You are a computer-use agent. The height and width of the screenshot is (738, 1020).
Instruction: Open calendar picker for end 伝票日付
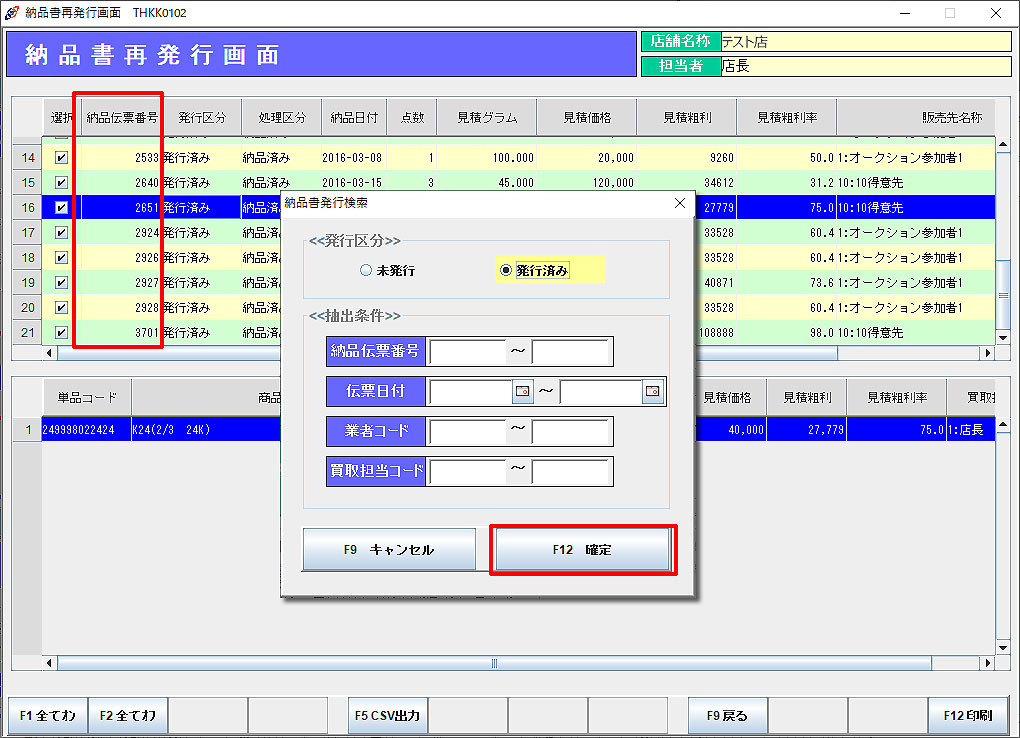pyautogui.click(x=652, y=392)
